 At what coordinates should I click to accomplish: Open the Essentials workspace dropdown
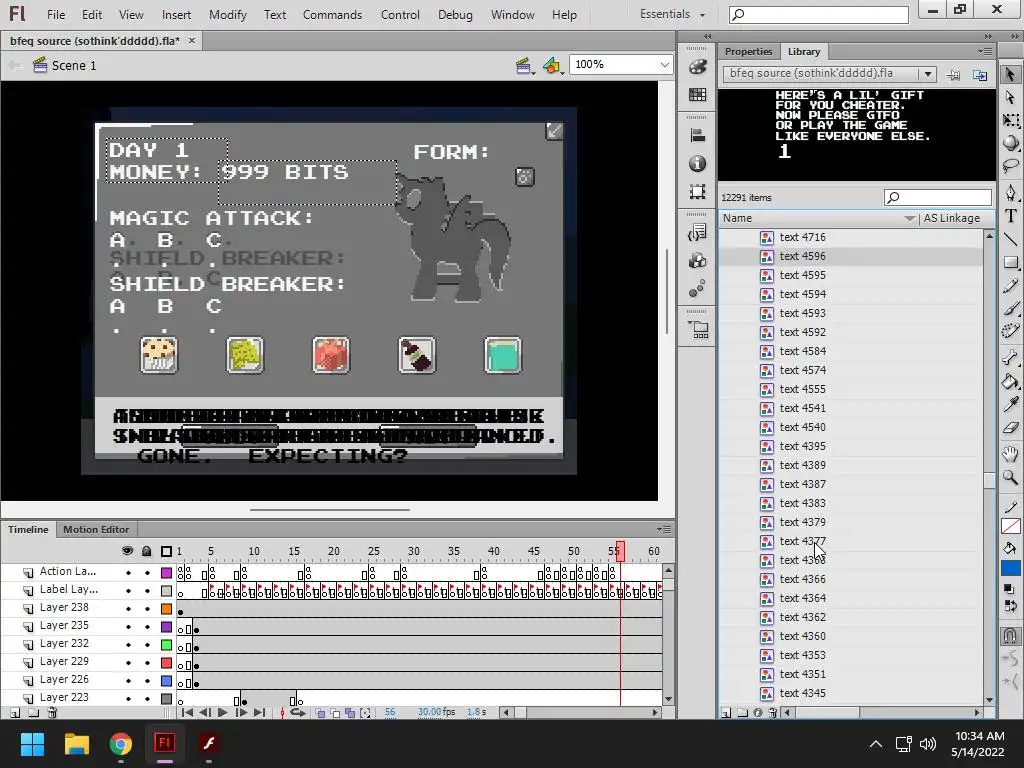pyautogui.click(x=672, y=14)
